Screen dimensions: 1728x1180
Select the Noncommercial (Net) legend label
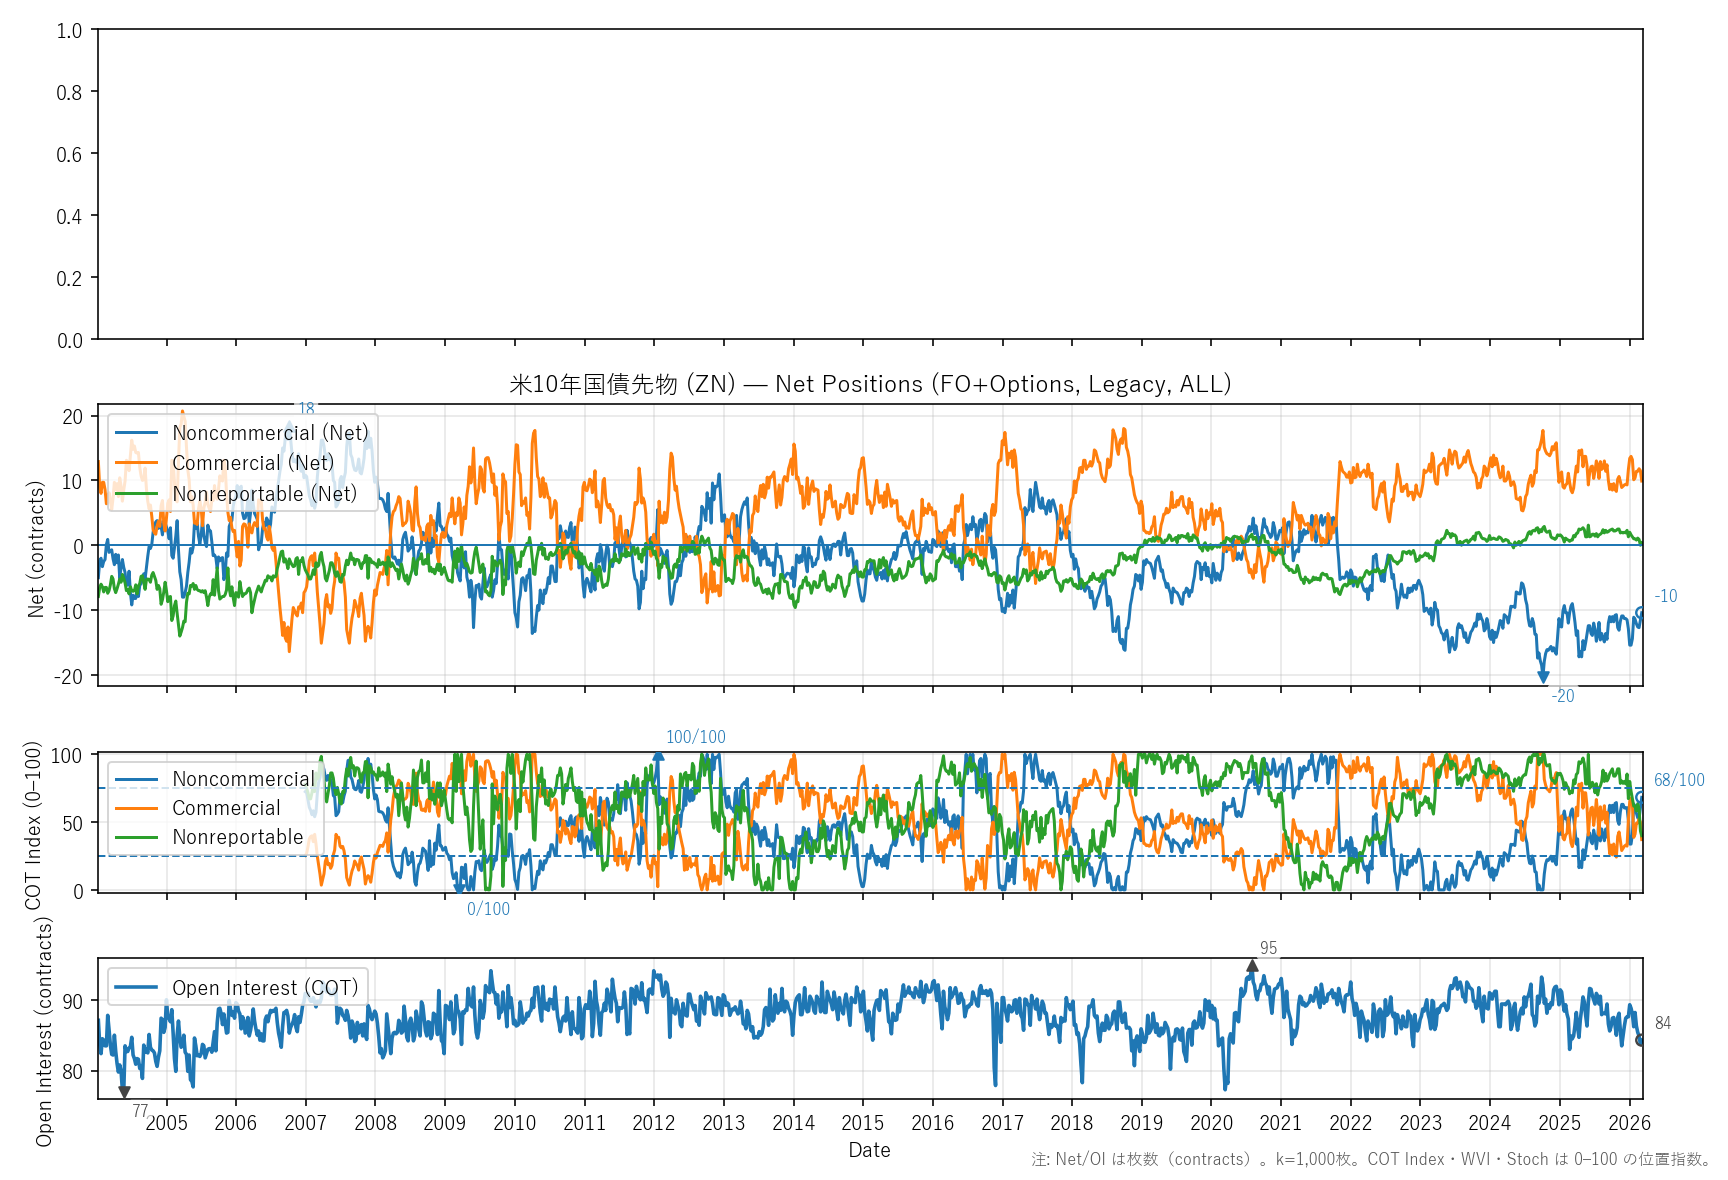click(x=270, y=433)
